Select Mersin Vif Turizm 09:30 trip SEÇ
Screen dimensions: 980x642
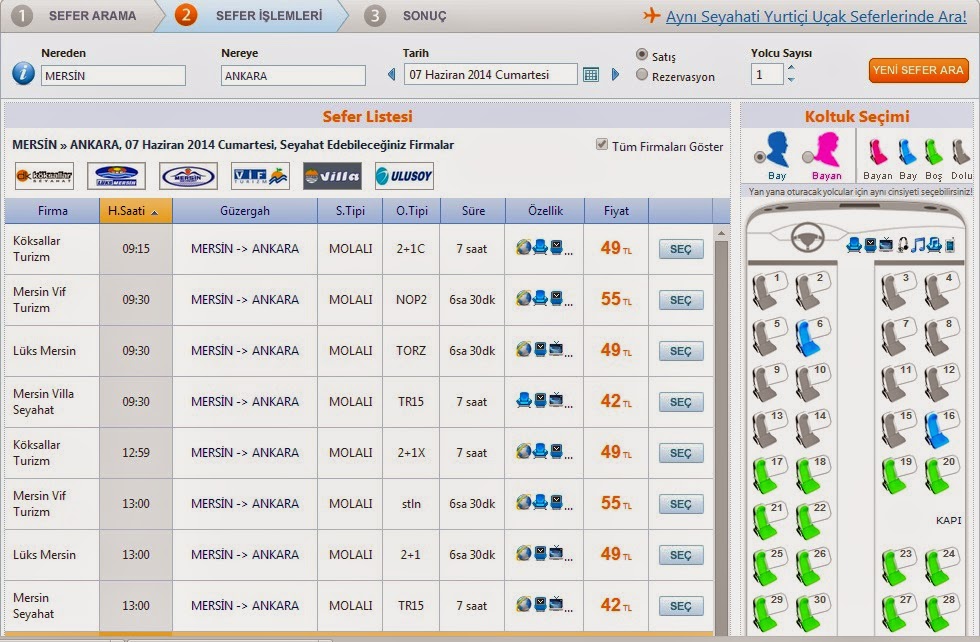click(681, 300)
